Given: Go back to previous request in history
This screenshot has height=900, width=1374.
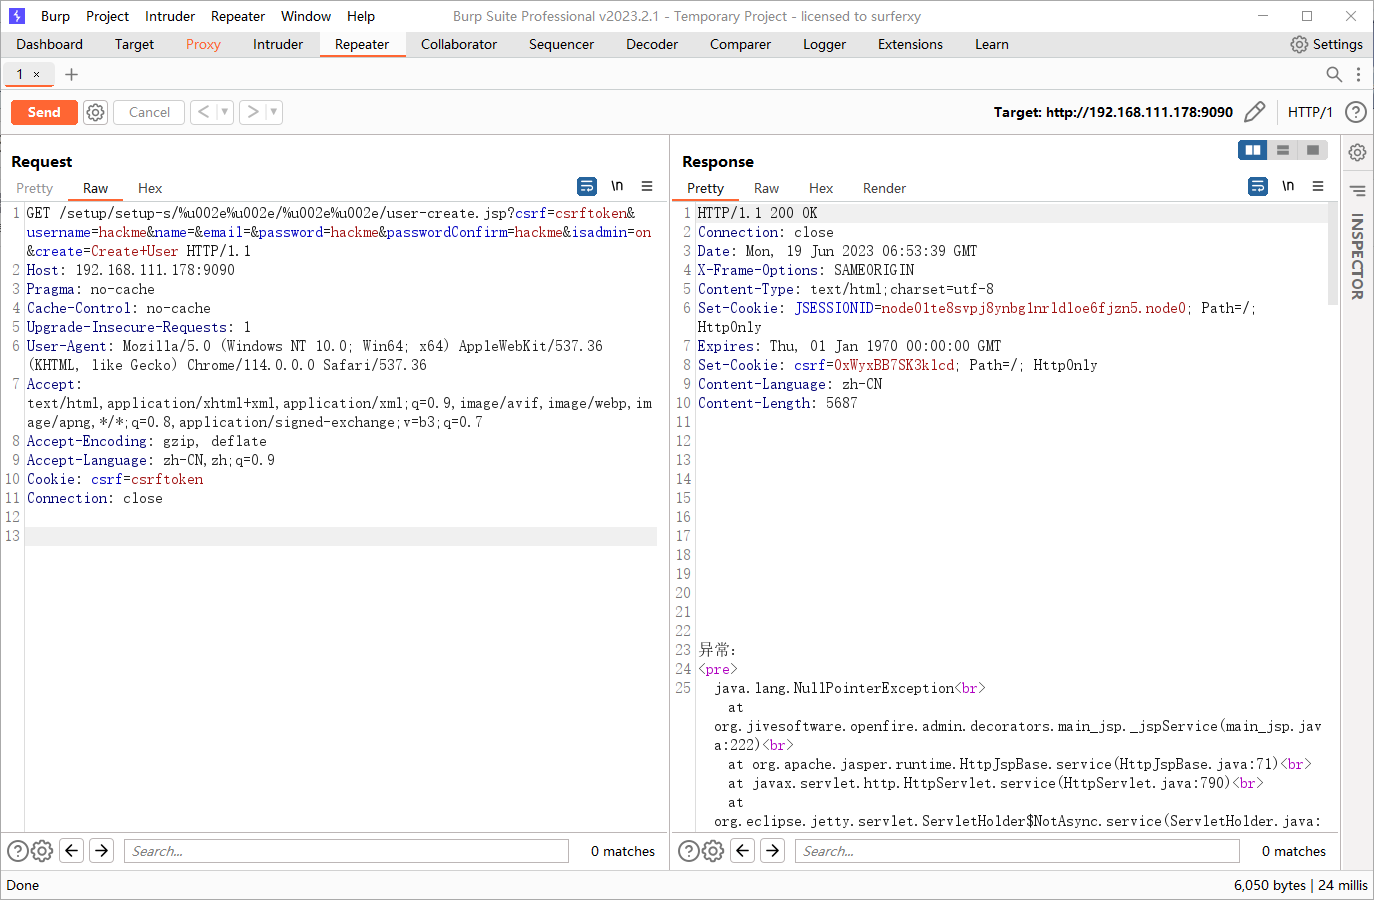Looking at the screenshot, I should click(x=203, y=112).
